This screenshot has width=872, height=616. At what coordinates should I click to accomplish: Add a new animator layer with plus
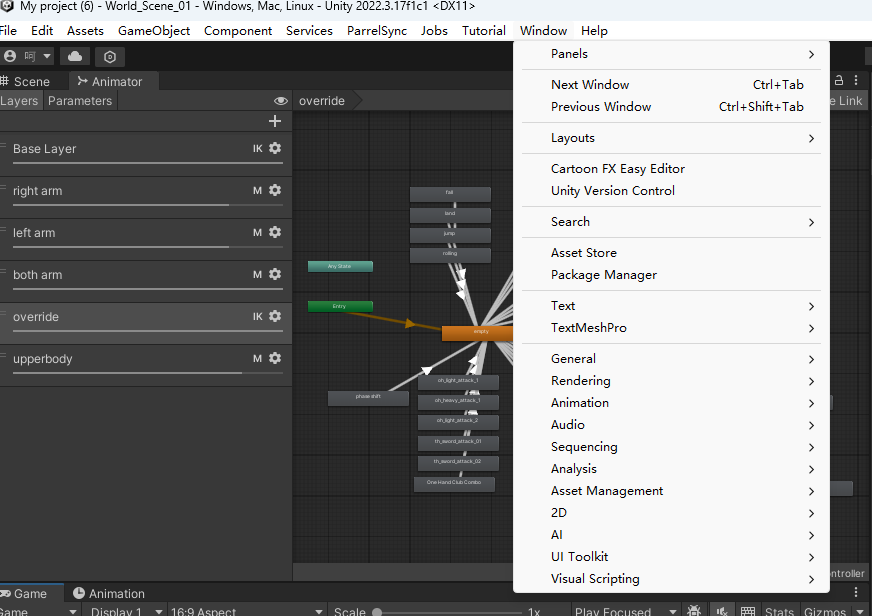(275, 121)
